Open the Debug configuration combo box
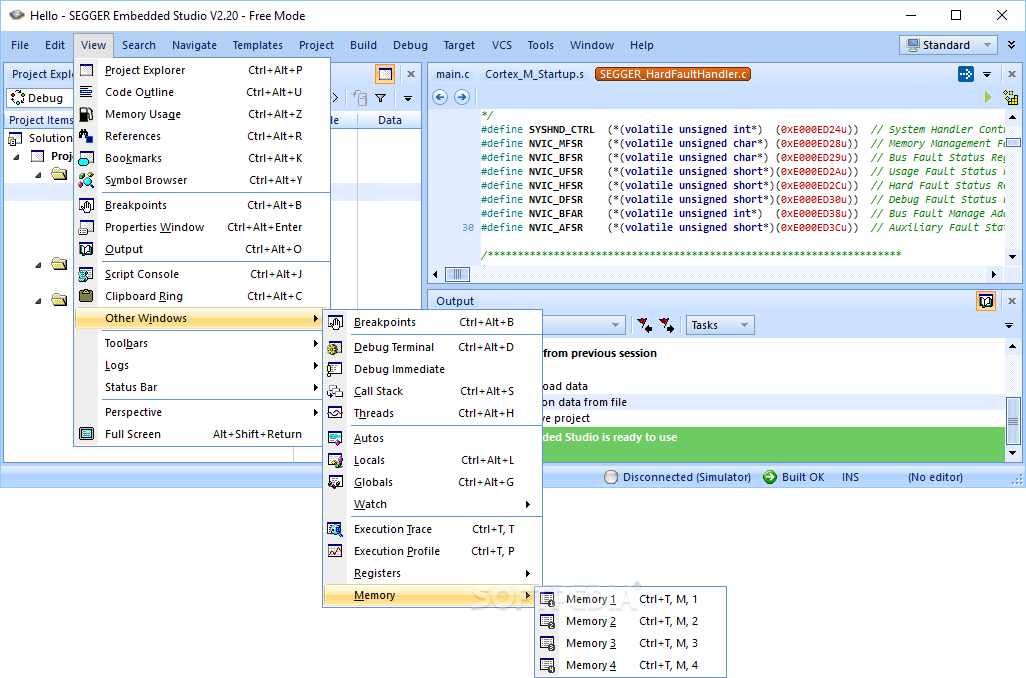 coord(39,98)
